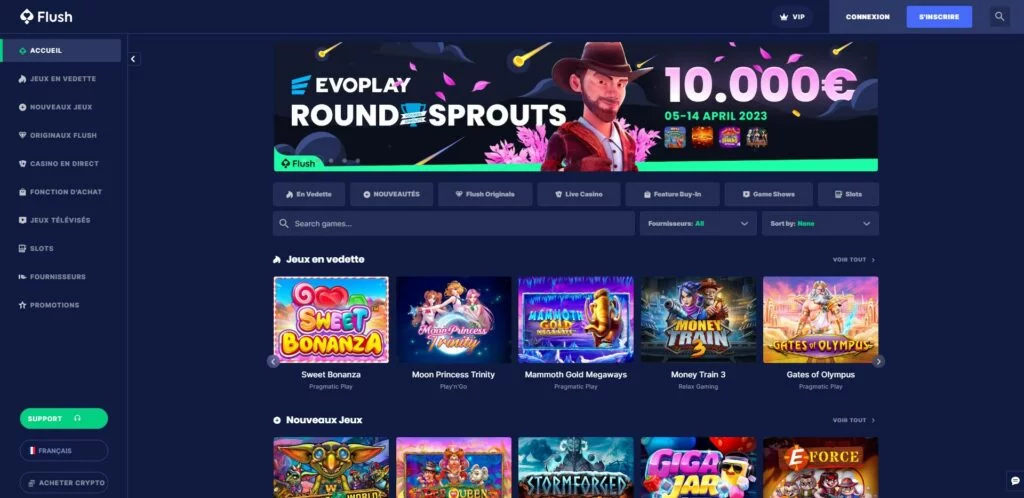This screenshot has height=498, width=1024.
Task: Open the Sweet Bonanza game thumbnail
Action: click(x=331, y=320)
